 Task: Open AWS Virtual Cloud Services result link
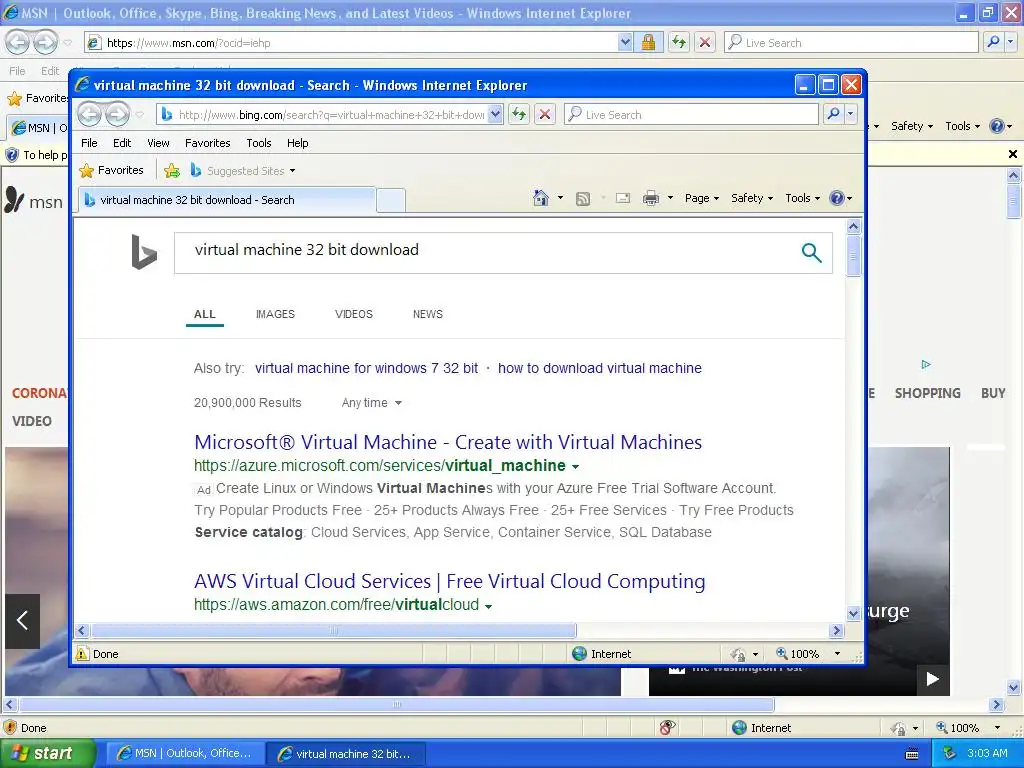(449, 581)
